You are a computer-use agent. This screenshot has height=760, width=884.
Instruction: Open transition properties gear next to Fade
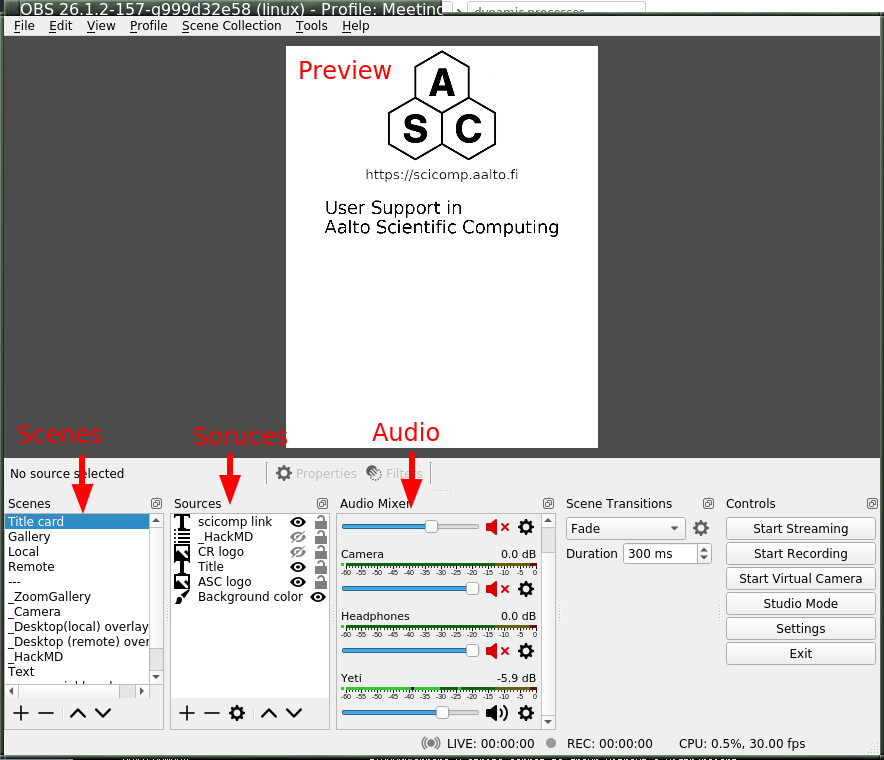click(701, 528)
